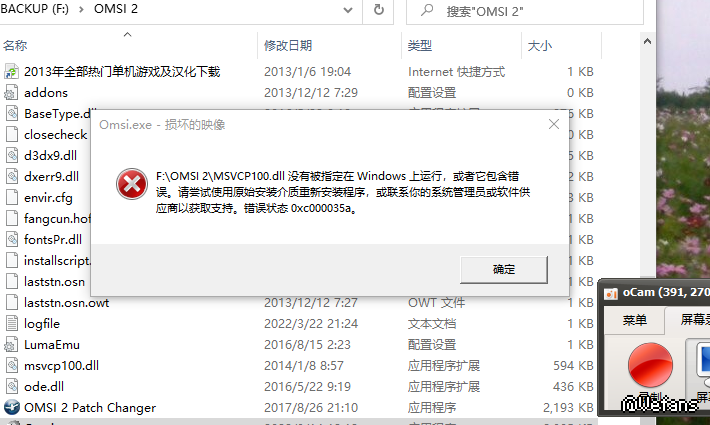Click the sort direction arrow above 名称
Image resolution: width=710 pixels, height=425 pixels.
(128, 34)
